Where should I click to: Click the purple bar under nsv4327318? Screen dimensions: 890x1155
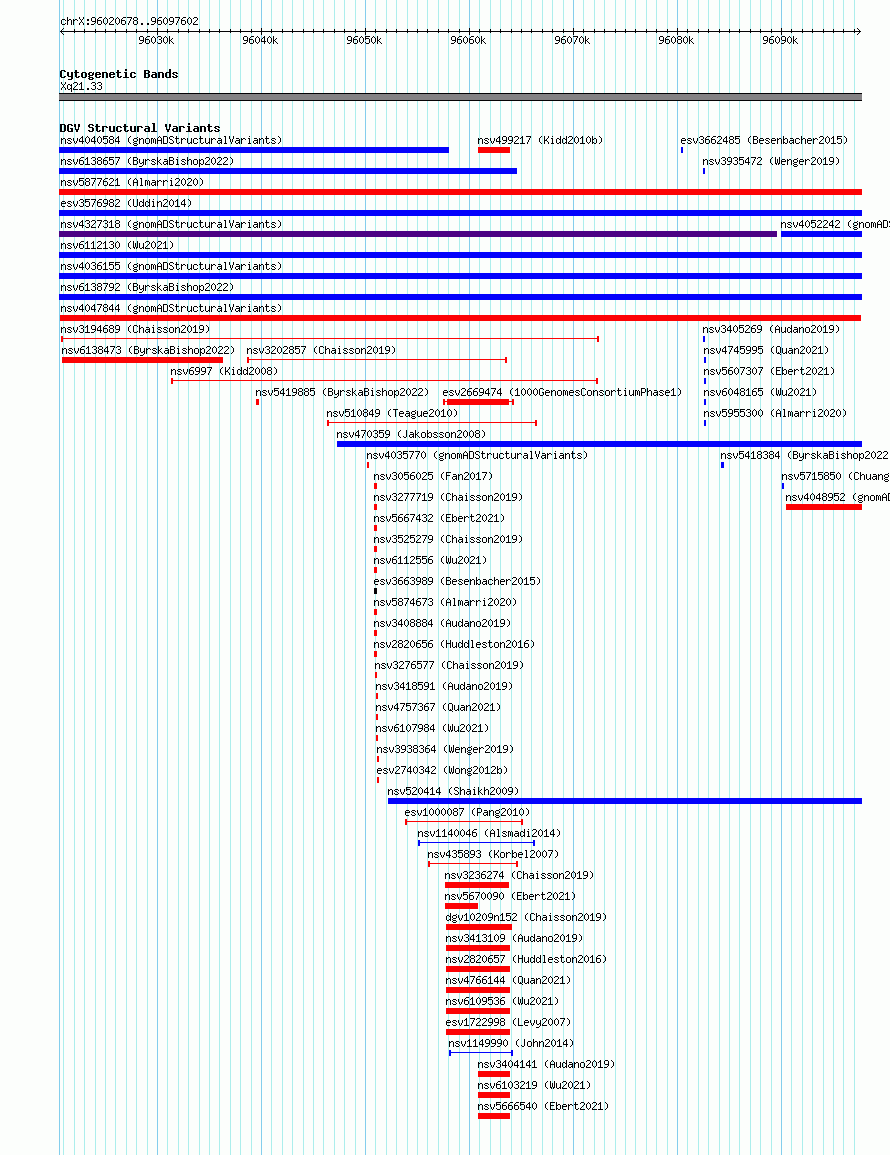coord(418,234)
